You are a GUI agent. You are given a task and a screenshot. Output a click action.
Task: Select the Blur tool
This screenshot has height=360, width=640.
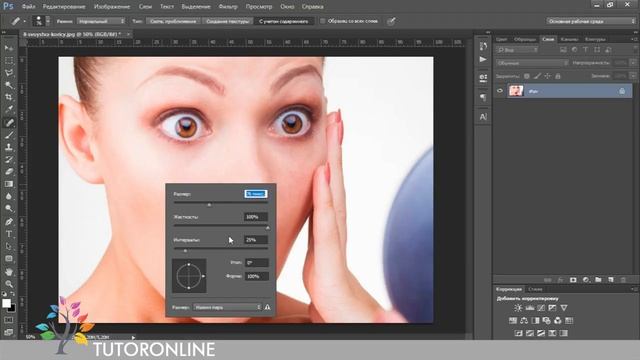(x=9, y=196)
